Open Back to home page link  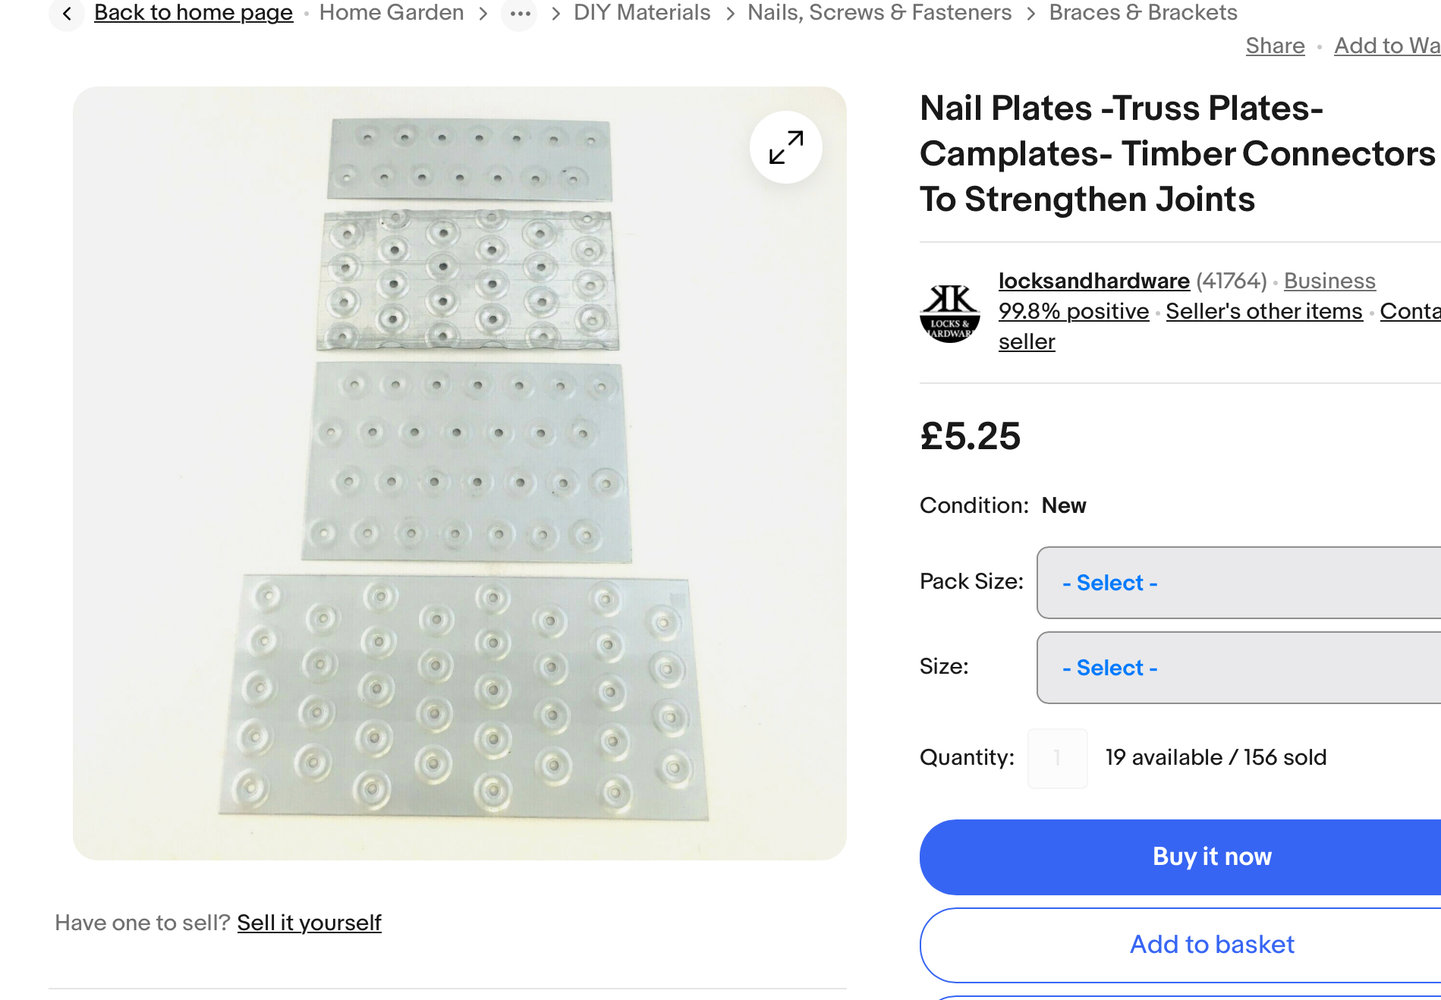point(193,13)
